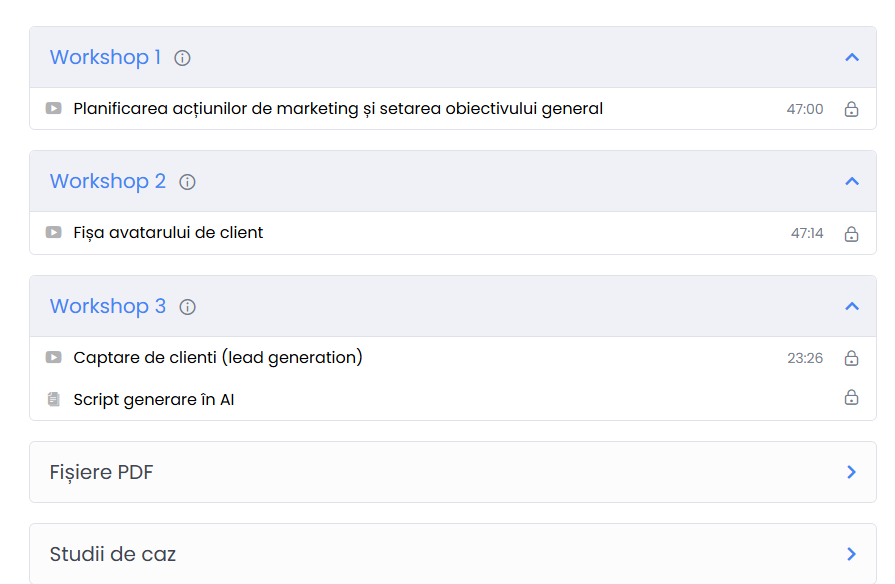895x584 pixels.
Task: Open lesson Planificarea acțiunilor de marketing
Action: coord(338,108)
